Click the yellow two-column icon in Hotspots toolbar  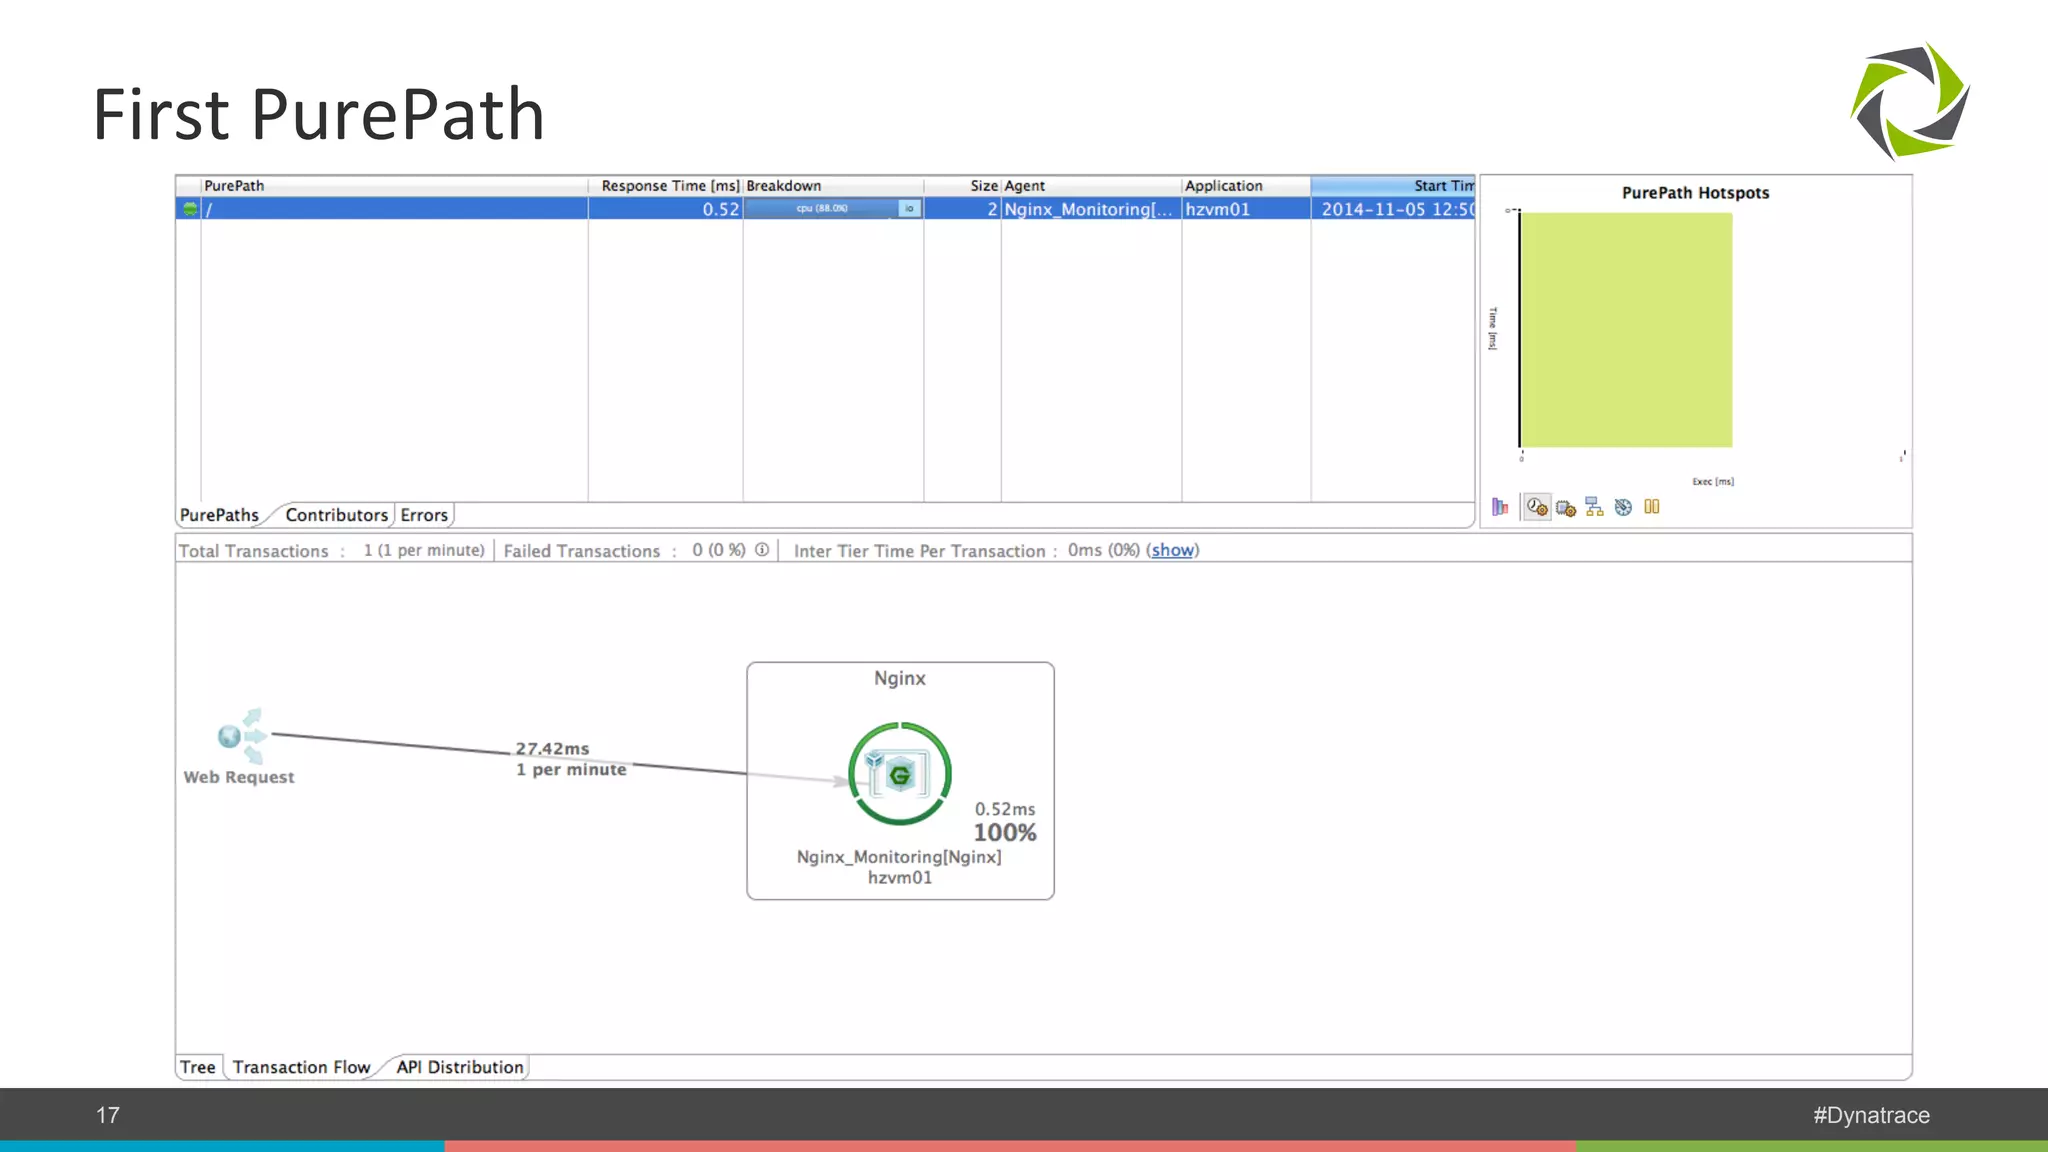(x=1652, y=507)
